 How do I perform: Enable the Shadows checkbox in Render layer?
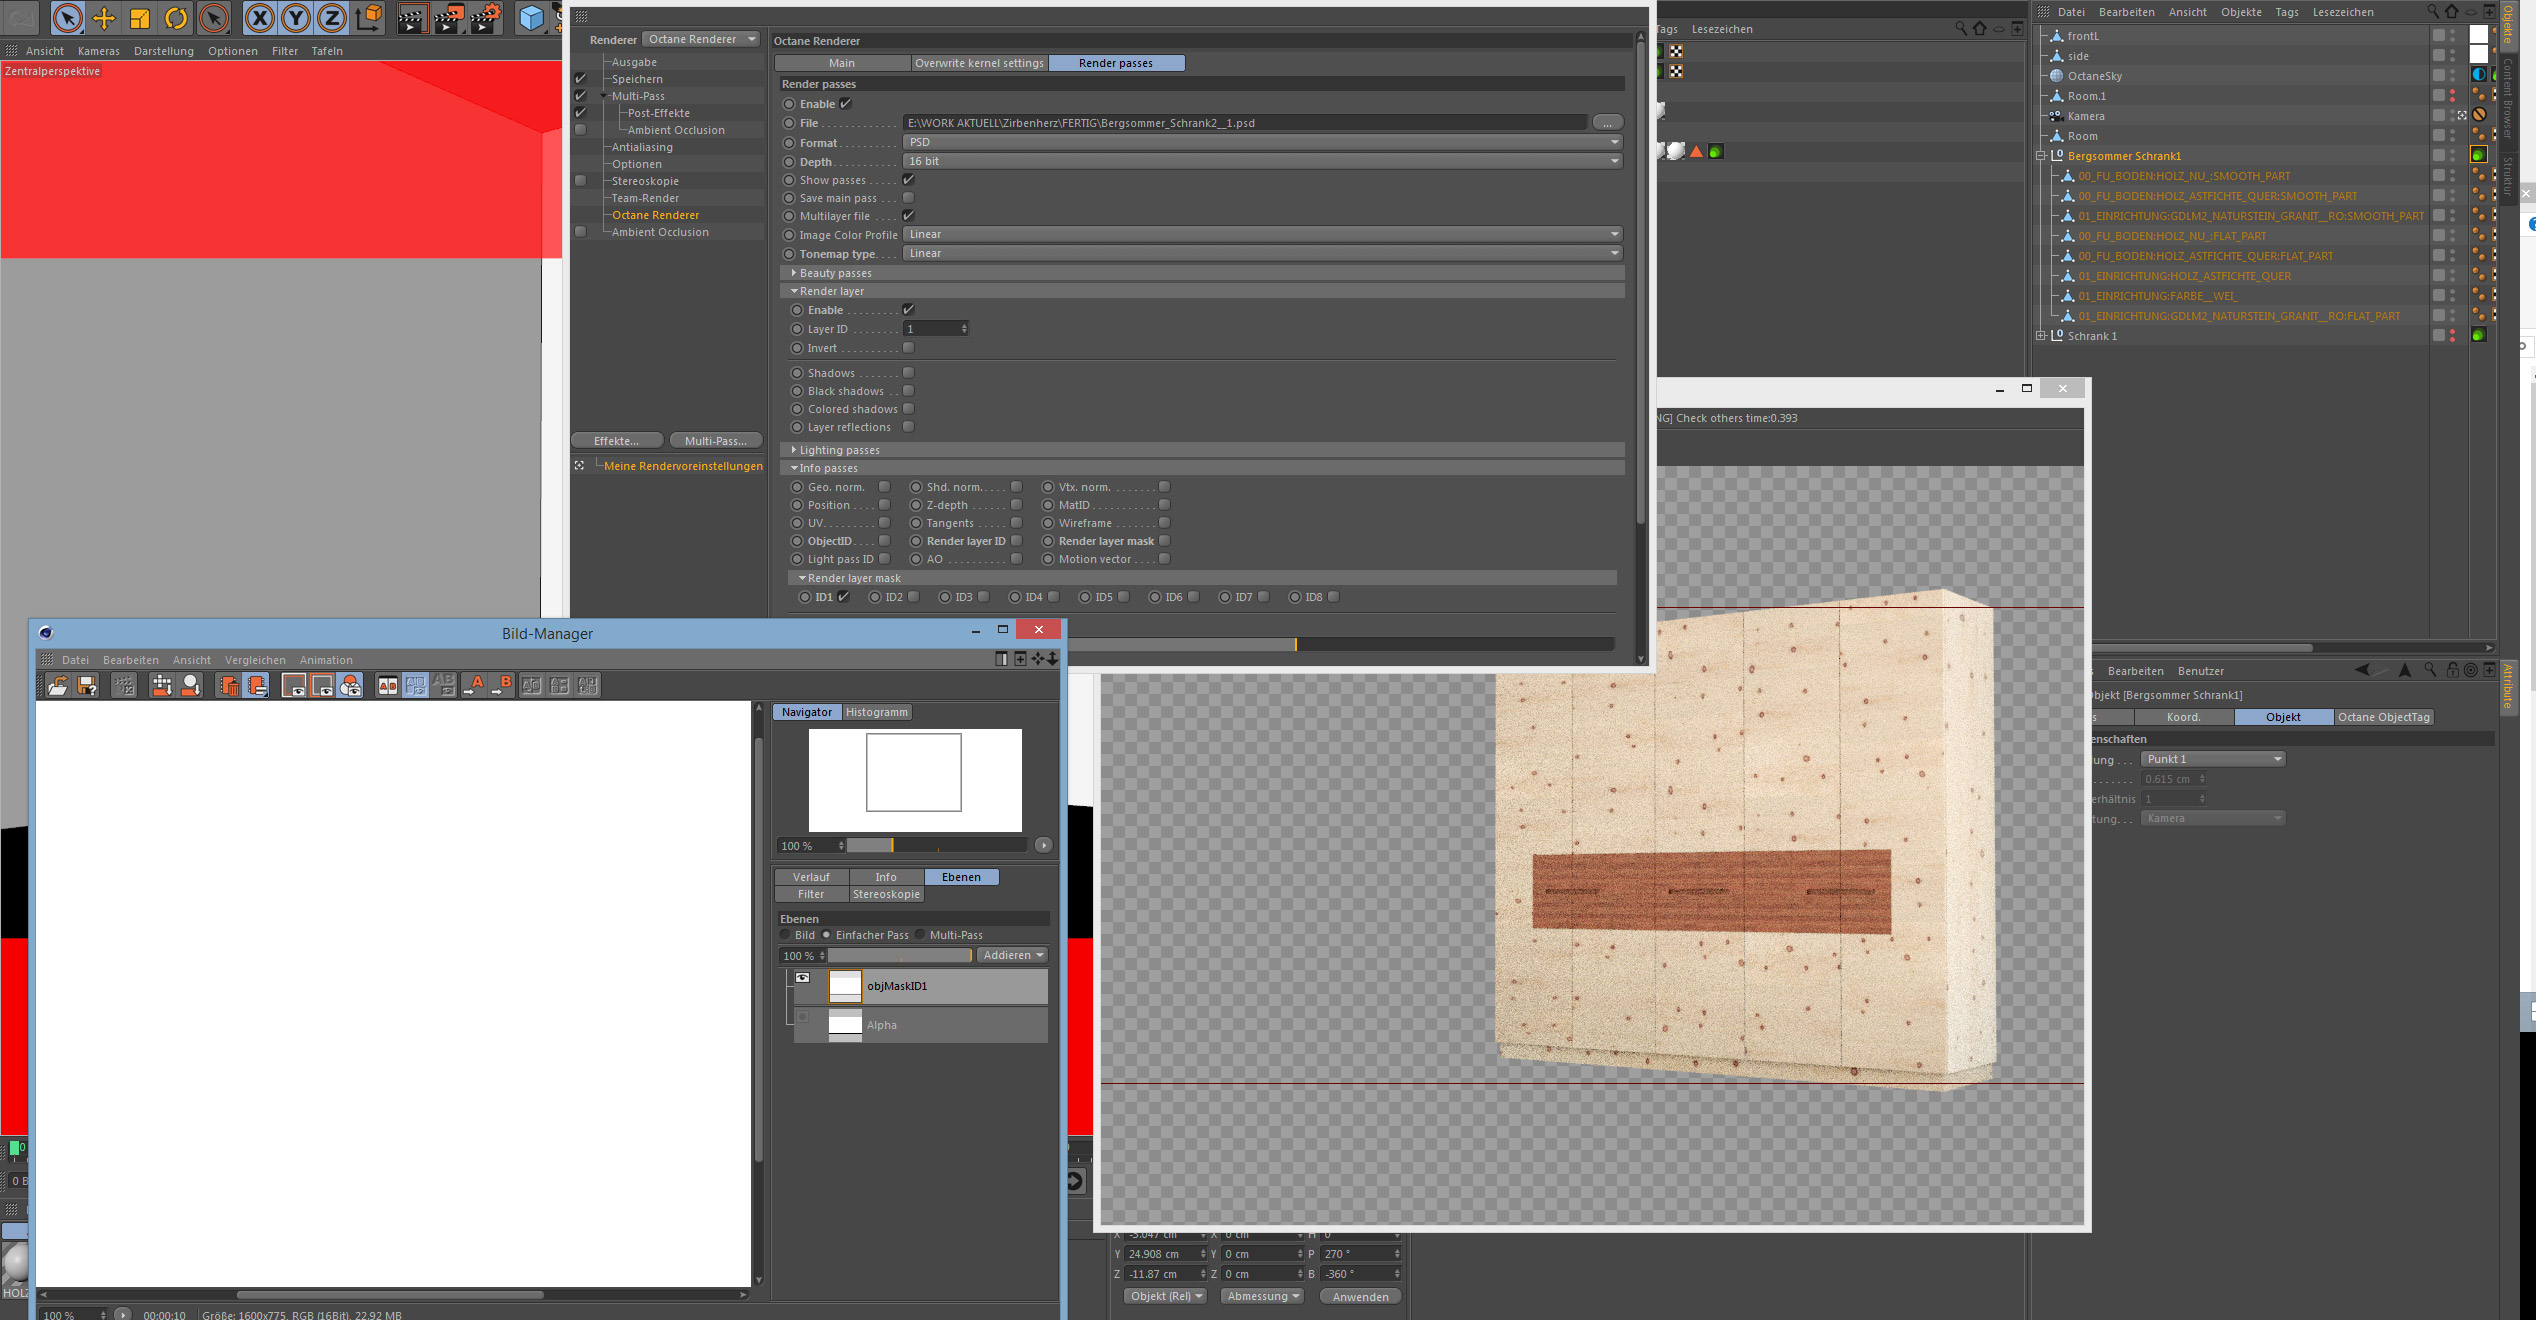[x=908, y=373]
